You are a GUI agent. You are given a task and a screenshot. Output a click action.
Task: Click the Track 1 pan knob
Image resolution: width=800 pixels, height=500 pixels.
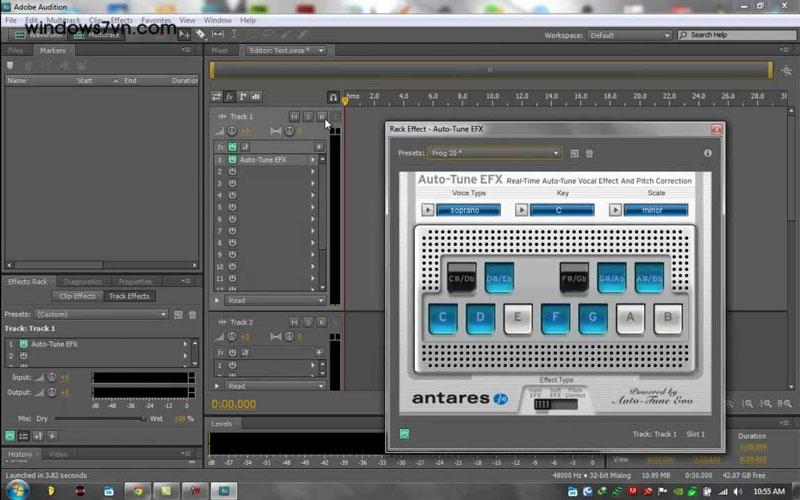289,131
